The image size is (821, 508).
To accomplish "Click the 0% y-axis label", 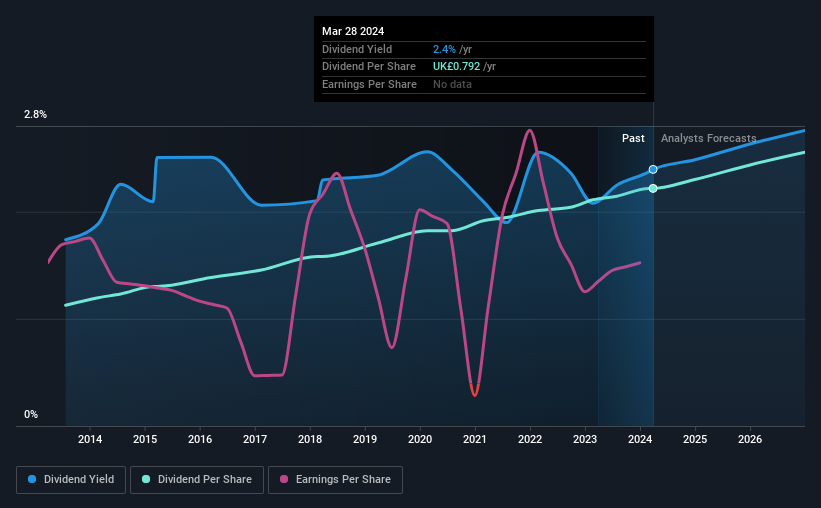I will click(x=31, y=414).
